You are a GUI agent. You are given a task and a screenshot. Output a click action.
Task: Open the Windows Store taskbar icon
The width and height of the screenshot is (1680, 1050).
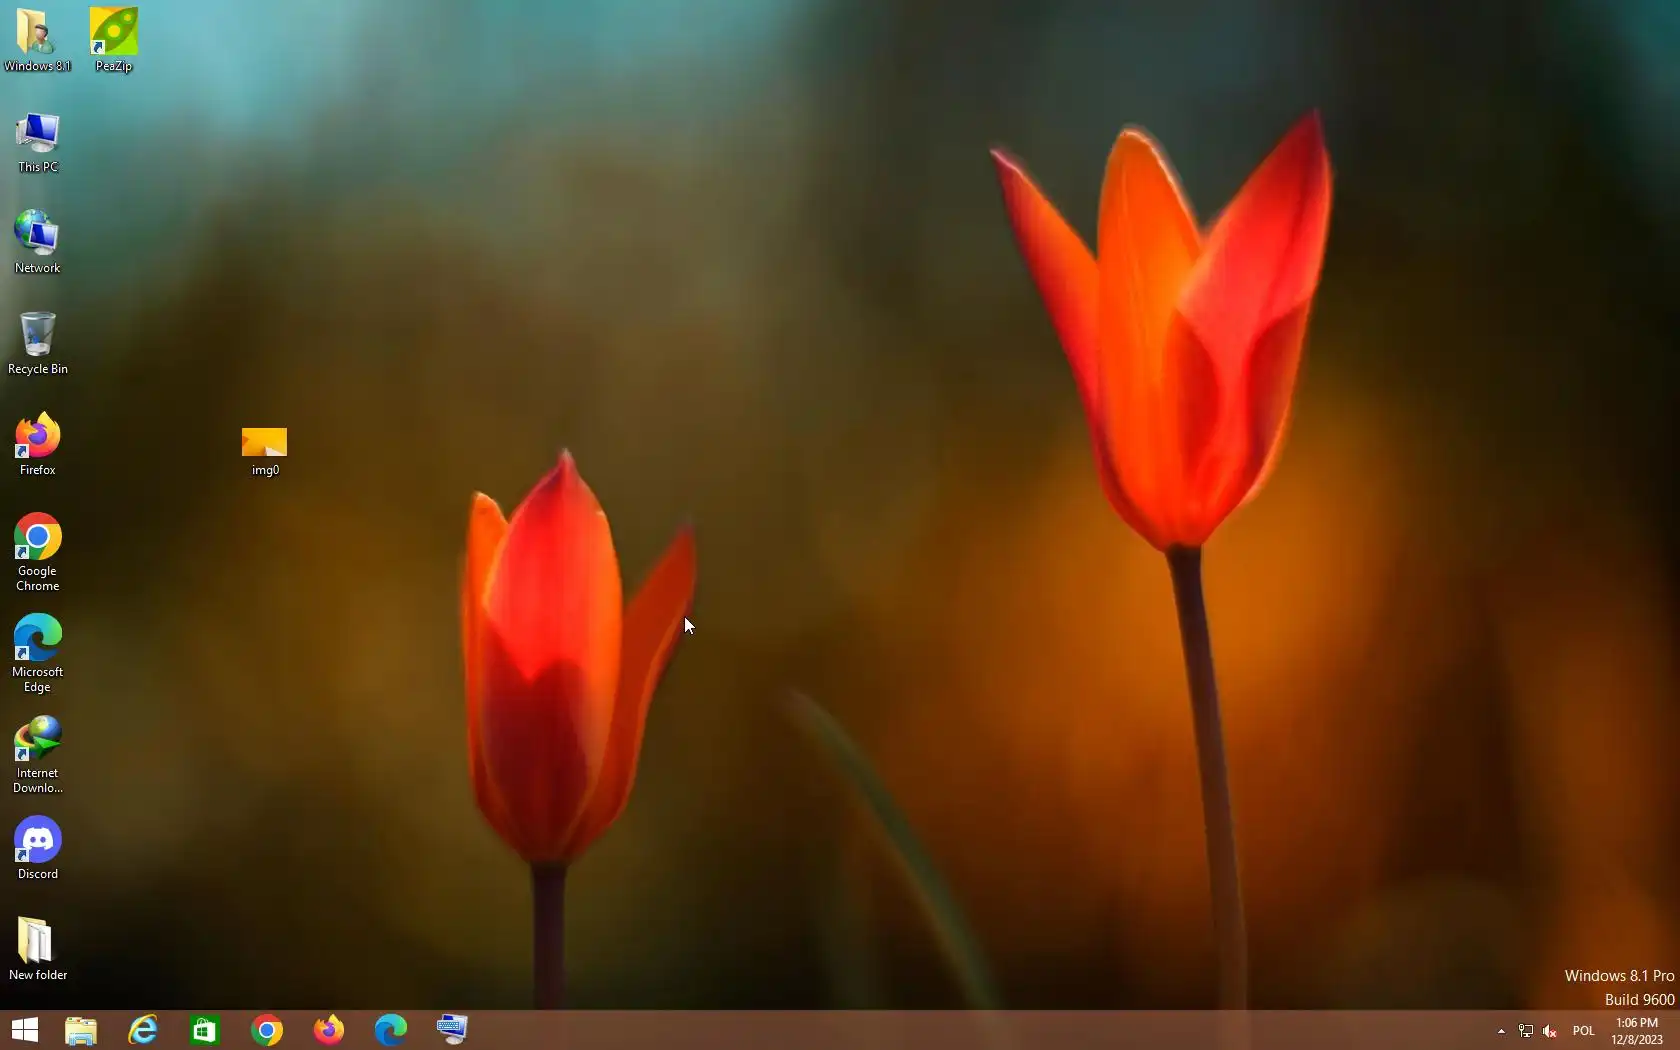(x=205, y=1030)
